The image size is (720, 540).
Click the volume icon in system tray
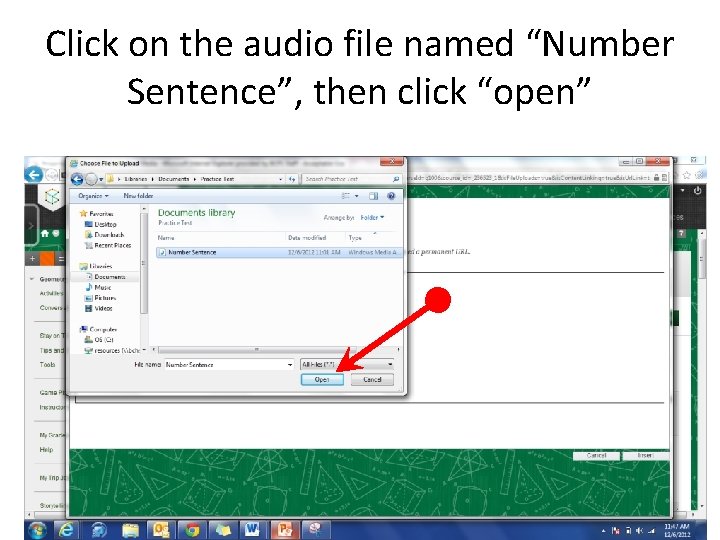[x=640, y=530]
